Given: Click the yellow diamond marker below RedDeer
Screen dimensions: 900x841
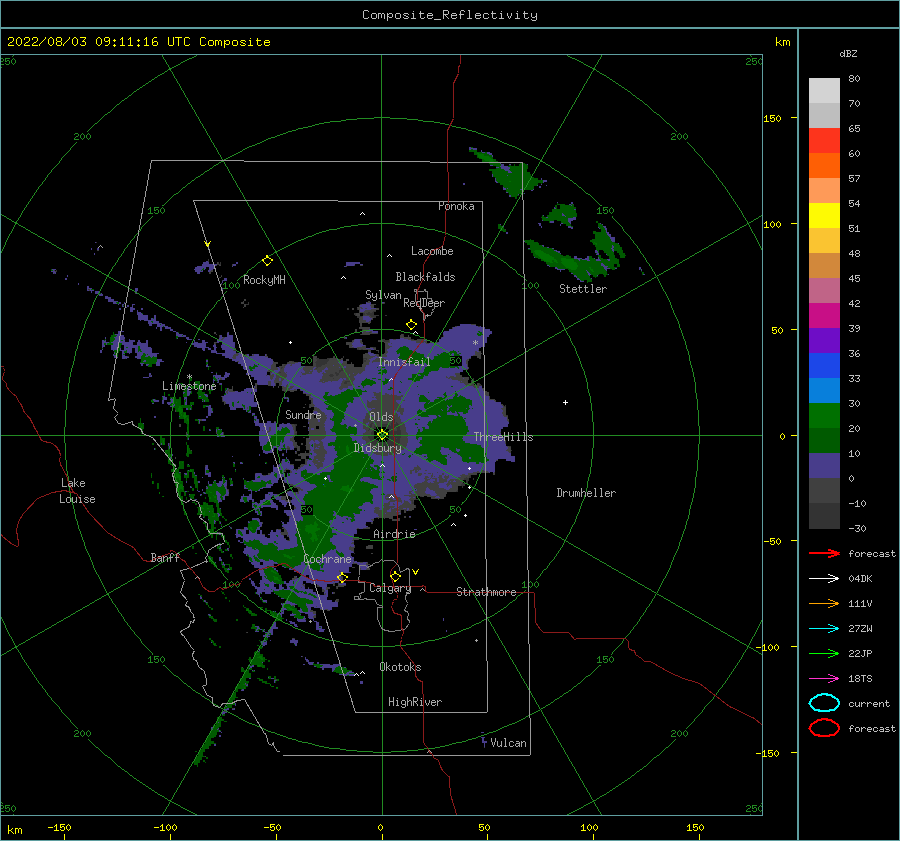Looking at the screenshot, I should click(411, 325).
